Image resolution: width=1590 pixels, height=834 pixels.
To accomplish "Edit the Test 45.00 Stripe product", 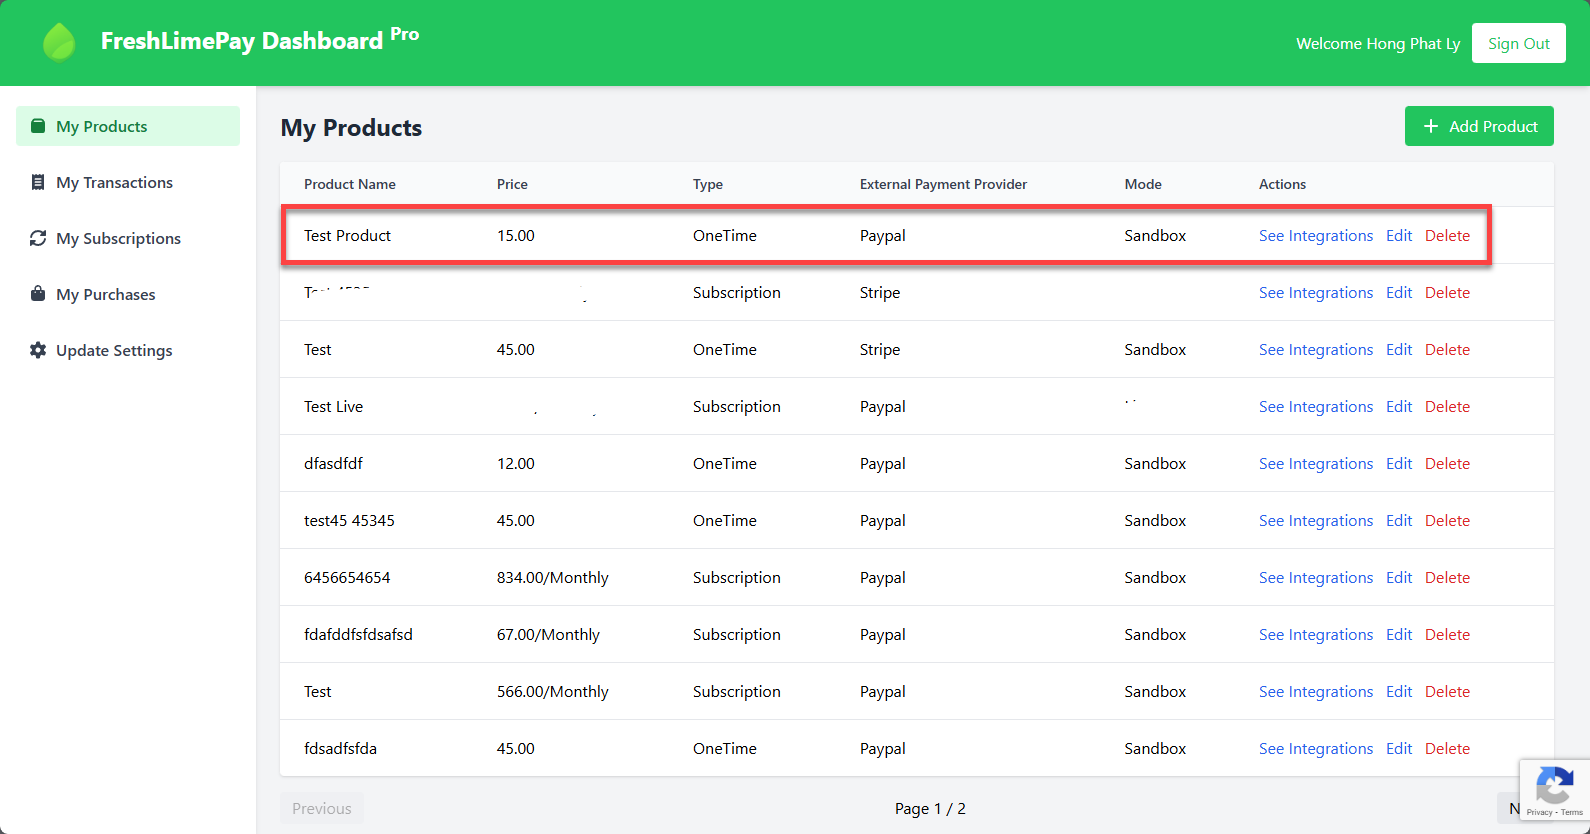I will coord(1399,349).
